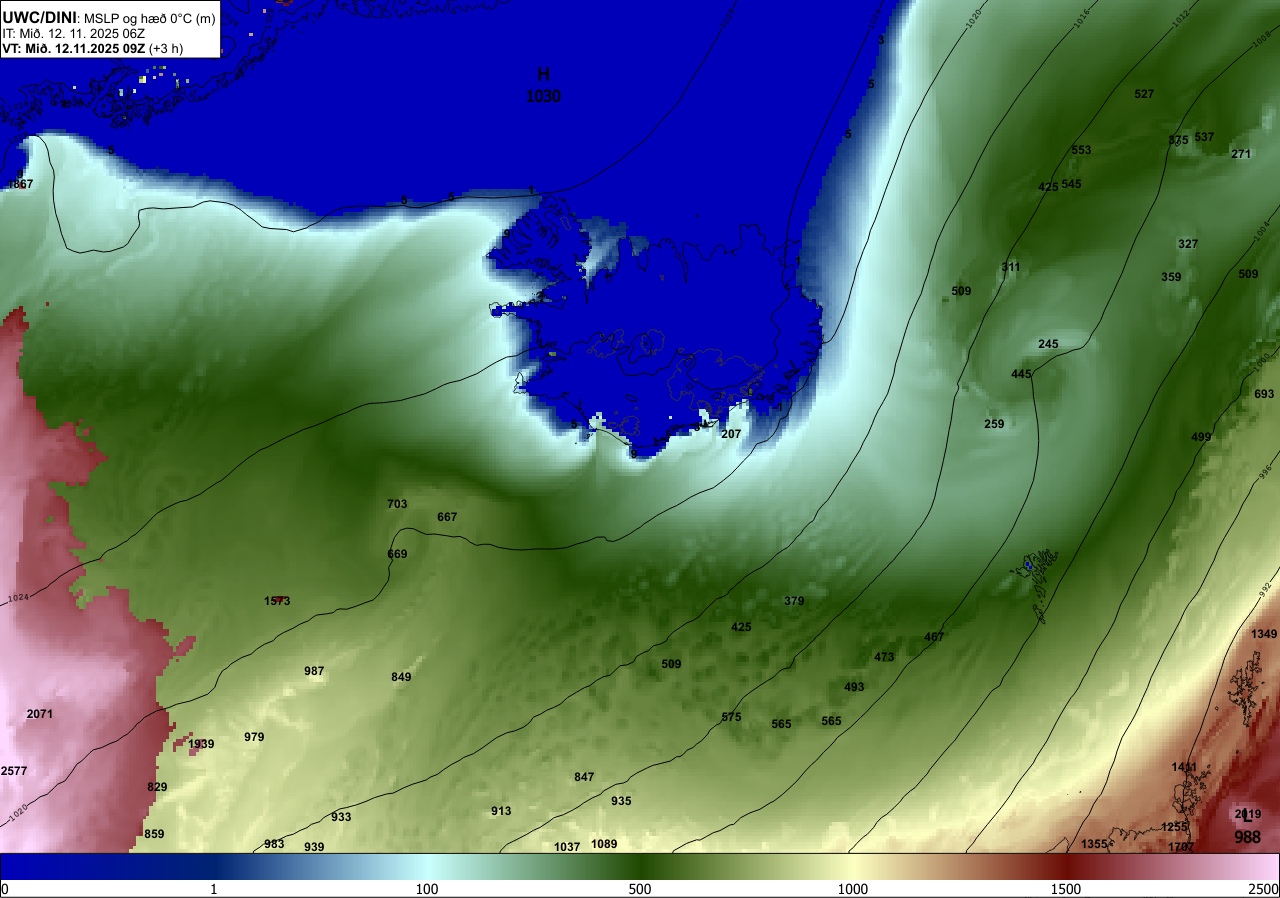Image resolution: width=1280 pixels, height=898 pixels.
Task: Click the '467' height value
Action: pyautogui.click(x=934, y=637)
